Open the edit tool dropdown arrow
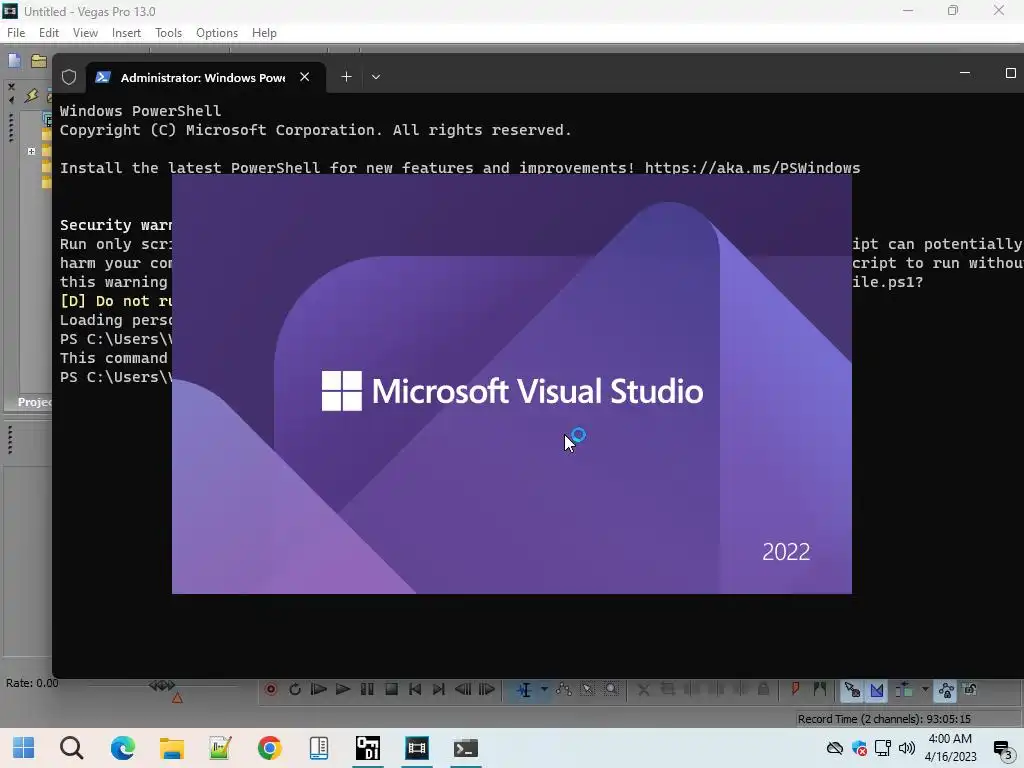The width and height of the screenshot is (1024, 768). 544,690
